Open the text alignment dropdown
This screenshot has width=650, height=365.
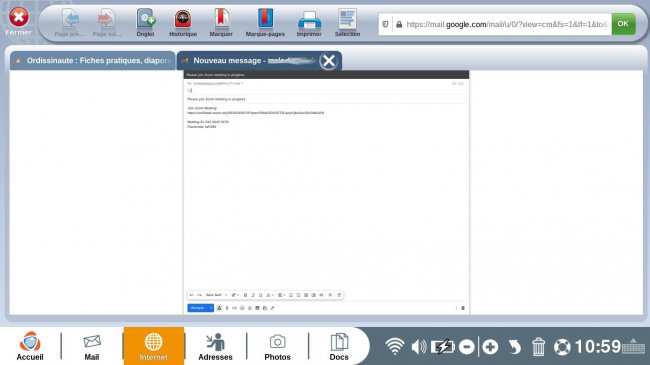(x=281, y=295)
